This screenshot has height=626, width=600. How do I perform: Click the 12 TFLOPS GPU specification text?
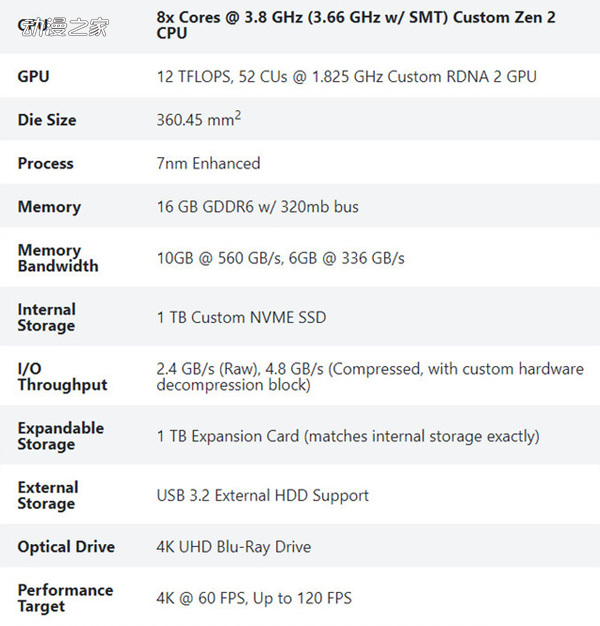pyautogui.click(x=347, y=77)
